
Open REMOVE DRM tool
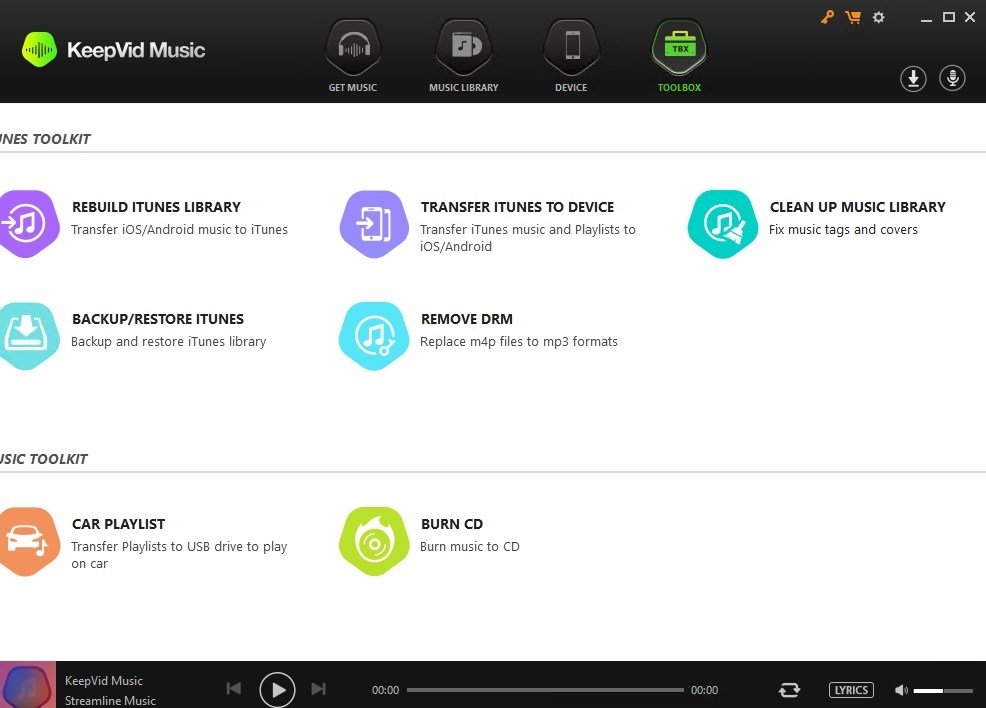pos(467,319)
